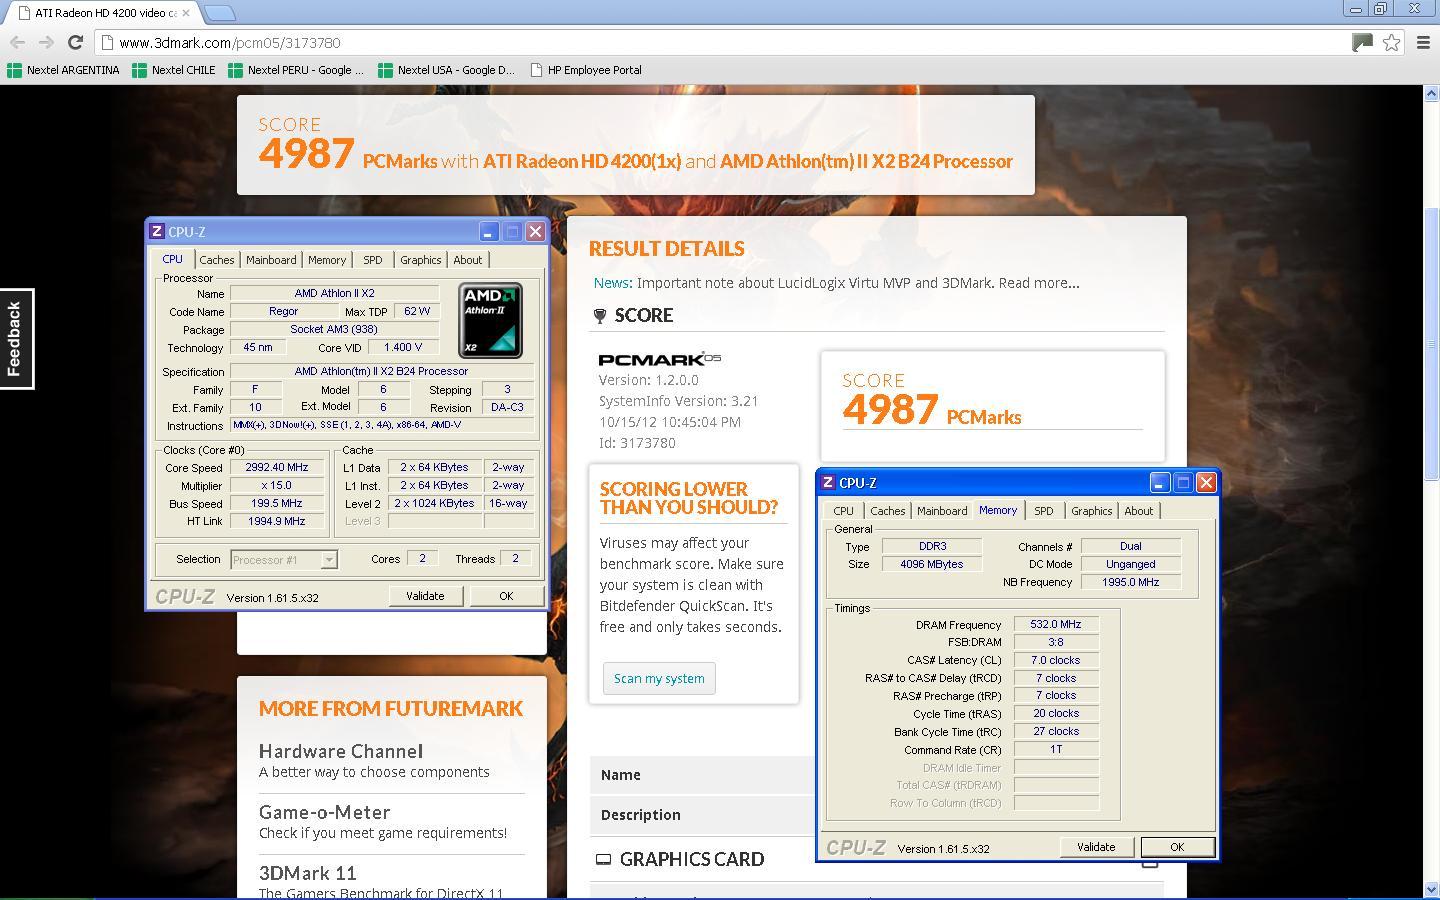Open Nextel ARGENTINA bookmark

[63, 70]
